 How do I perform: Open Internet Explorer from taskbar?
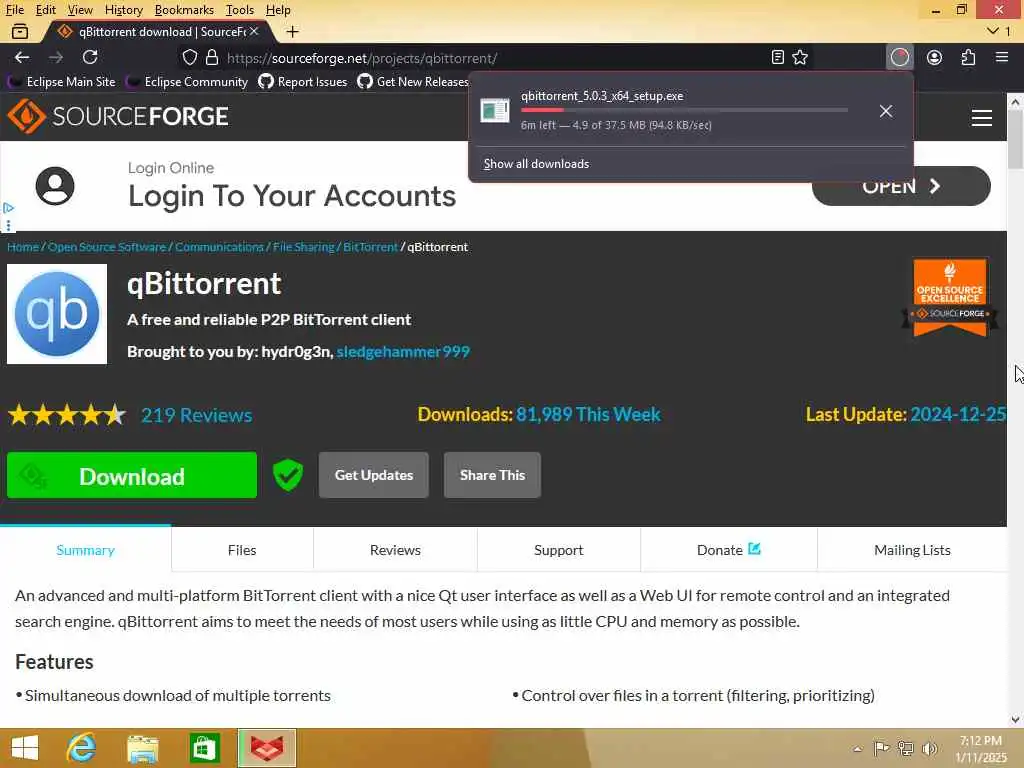81,748
